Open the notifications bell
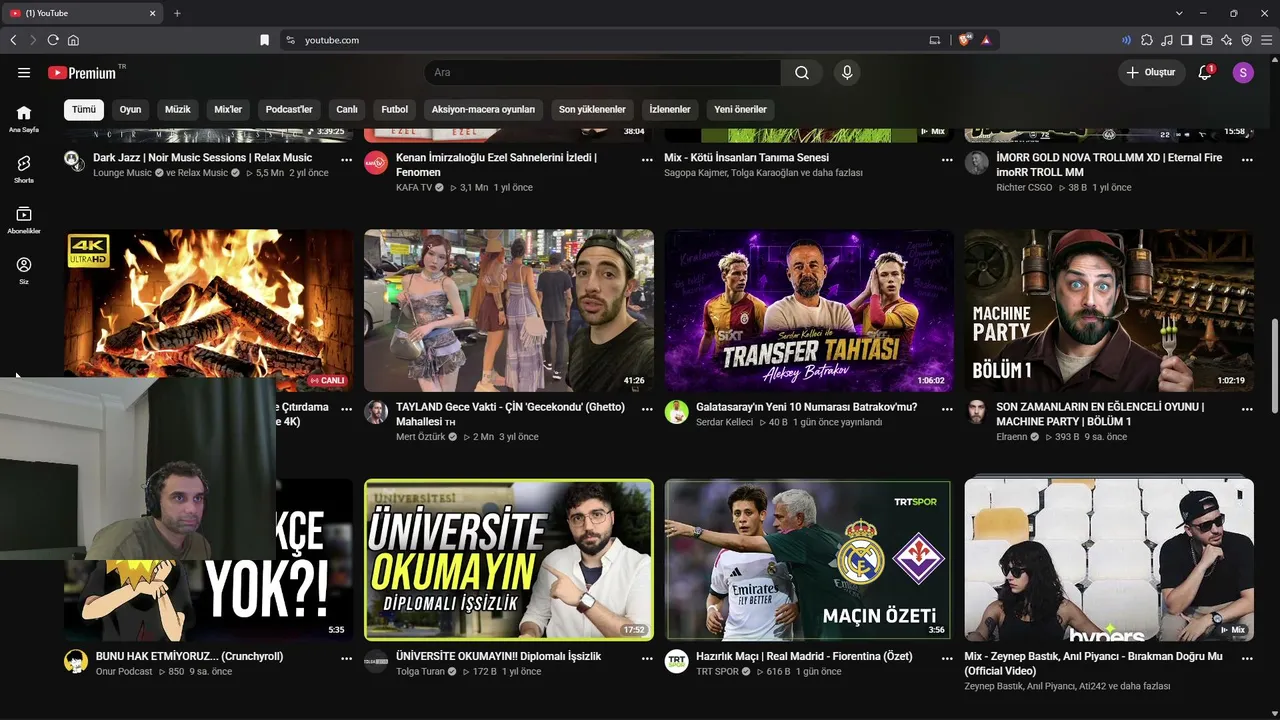1280x720 pixels. 1205,73
